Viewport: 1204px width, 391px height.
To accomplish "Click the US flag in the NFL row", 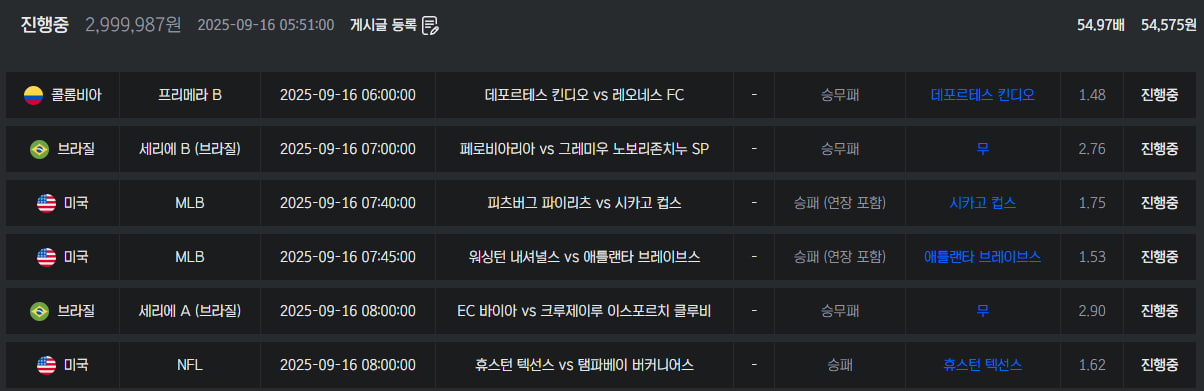I will point(46,365).
